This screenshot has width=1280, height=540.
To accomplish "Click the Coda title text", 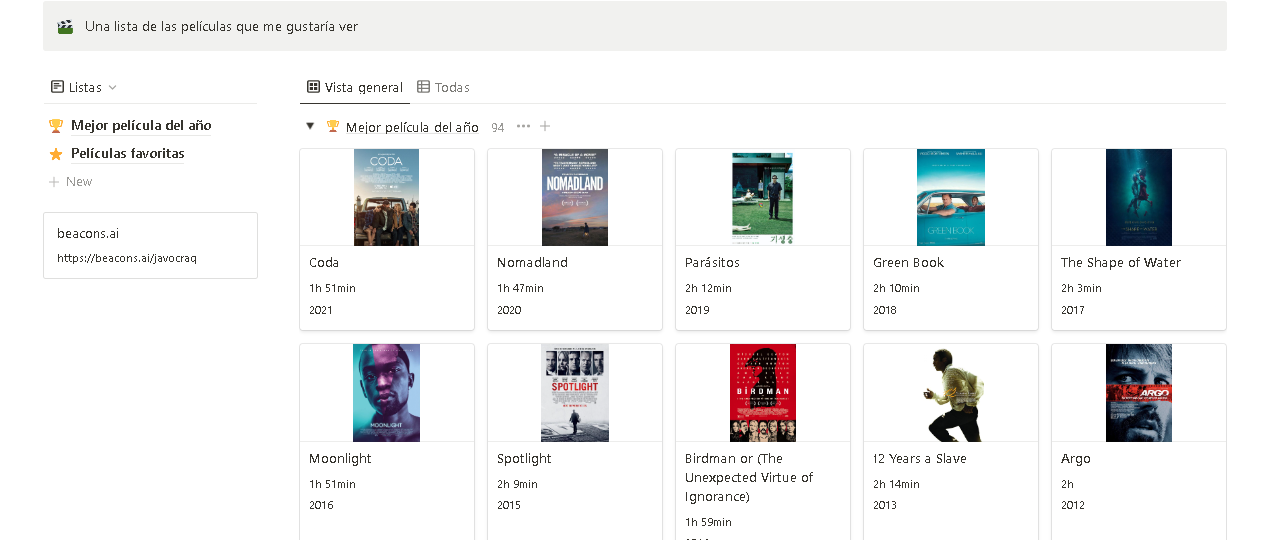I will [x=324, y=263].
